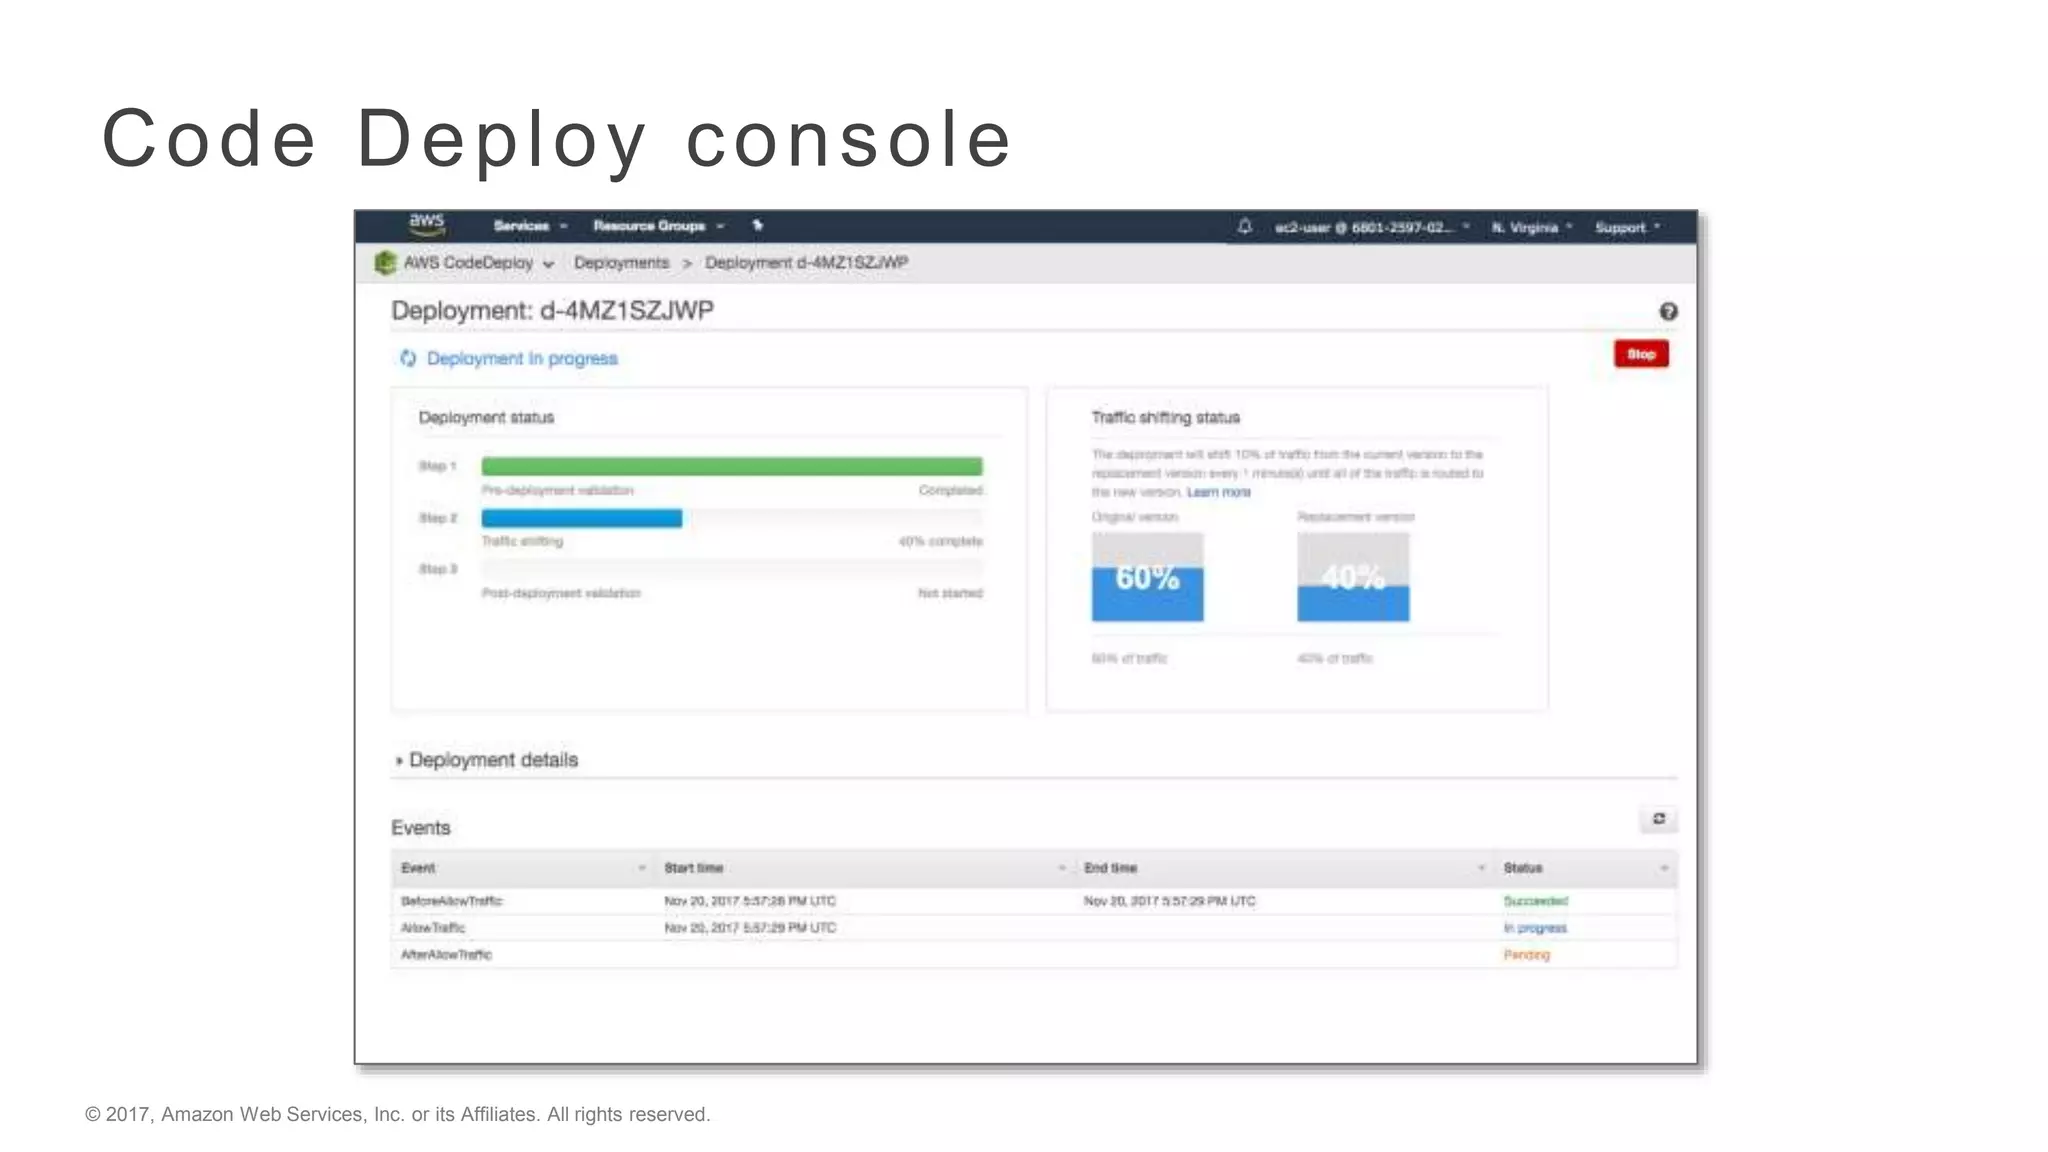Open the Services menu
The height and width of the screenshot is (1152, 2048).
tap(530, 226)
